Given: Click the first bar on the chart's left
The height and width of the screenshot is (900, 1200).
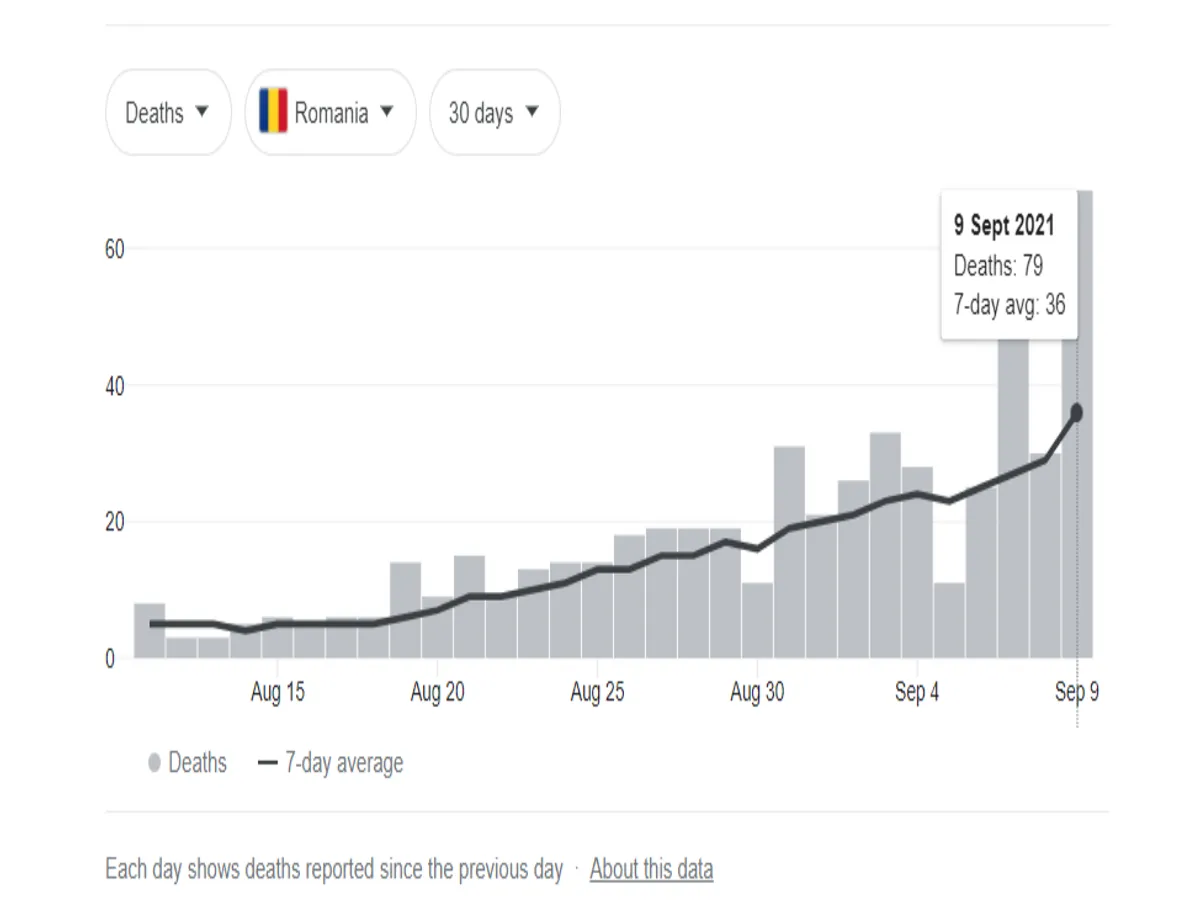Looking at the screenshot, I should point(150,631).
